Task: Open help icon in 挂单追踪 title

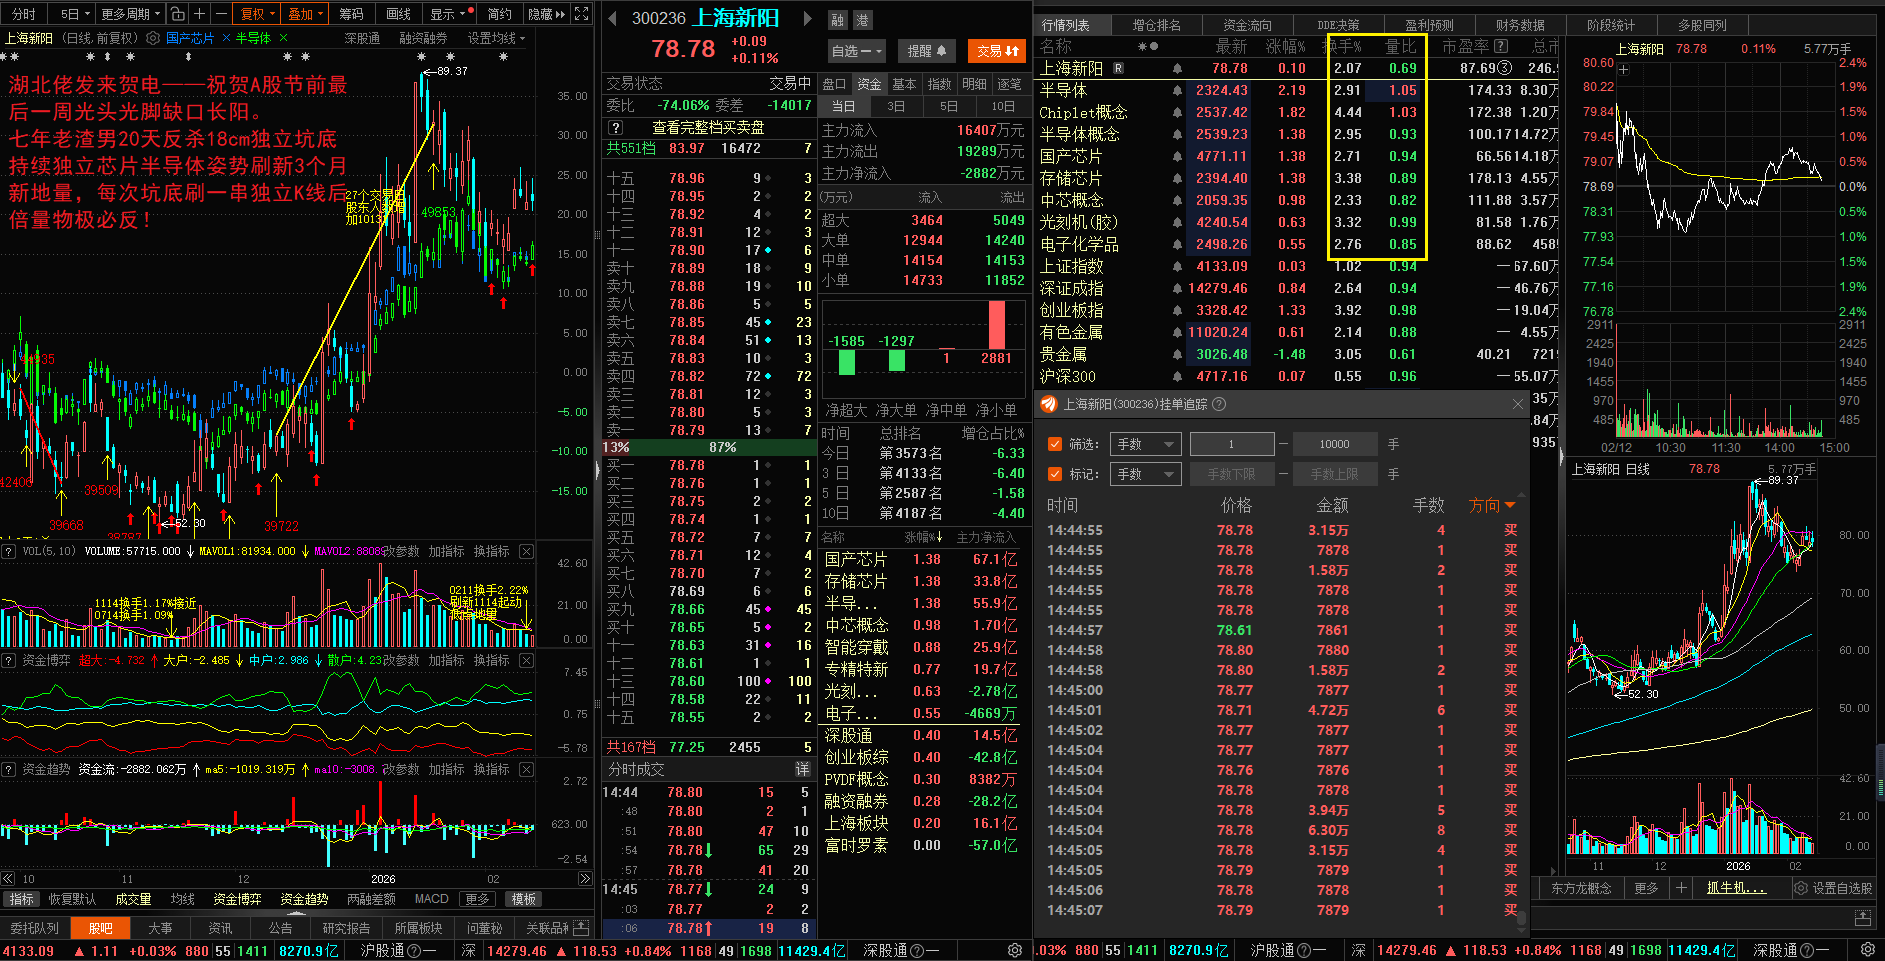Action: tap(1219, 404)
